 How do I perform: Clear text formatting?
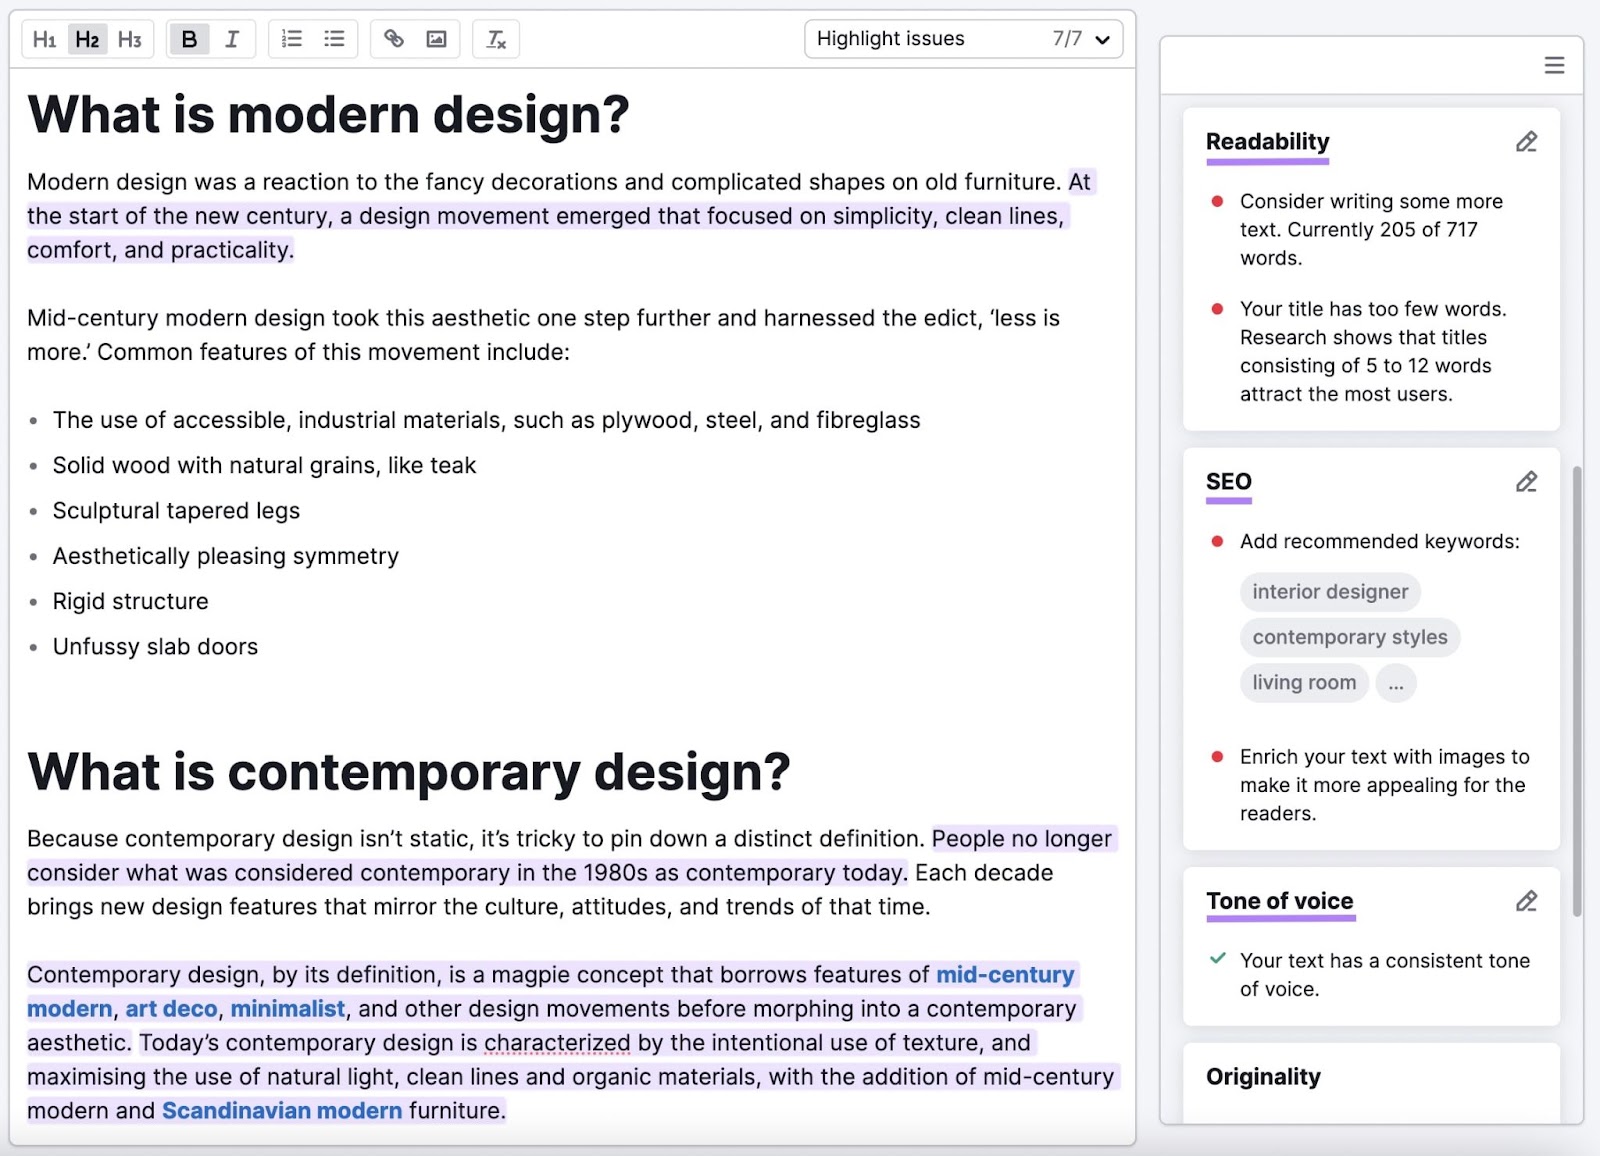495,39
